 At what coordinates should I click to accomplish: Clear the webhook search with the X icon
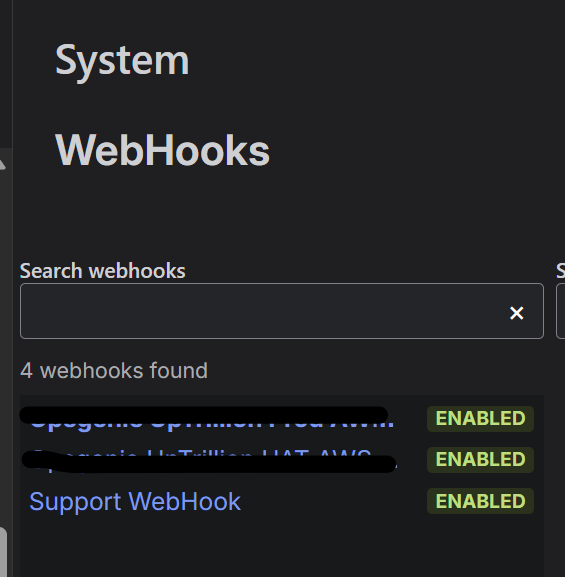click(x=516, y=313)
